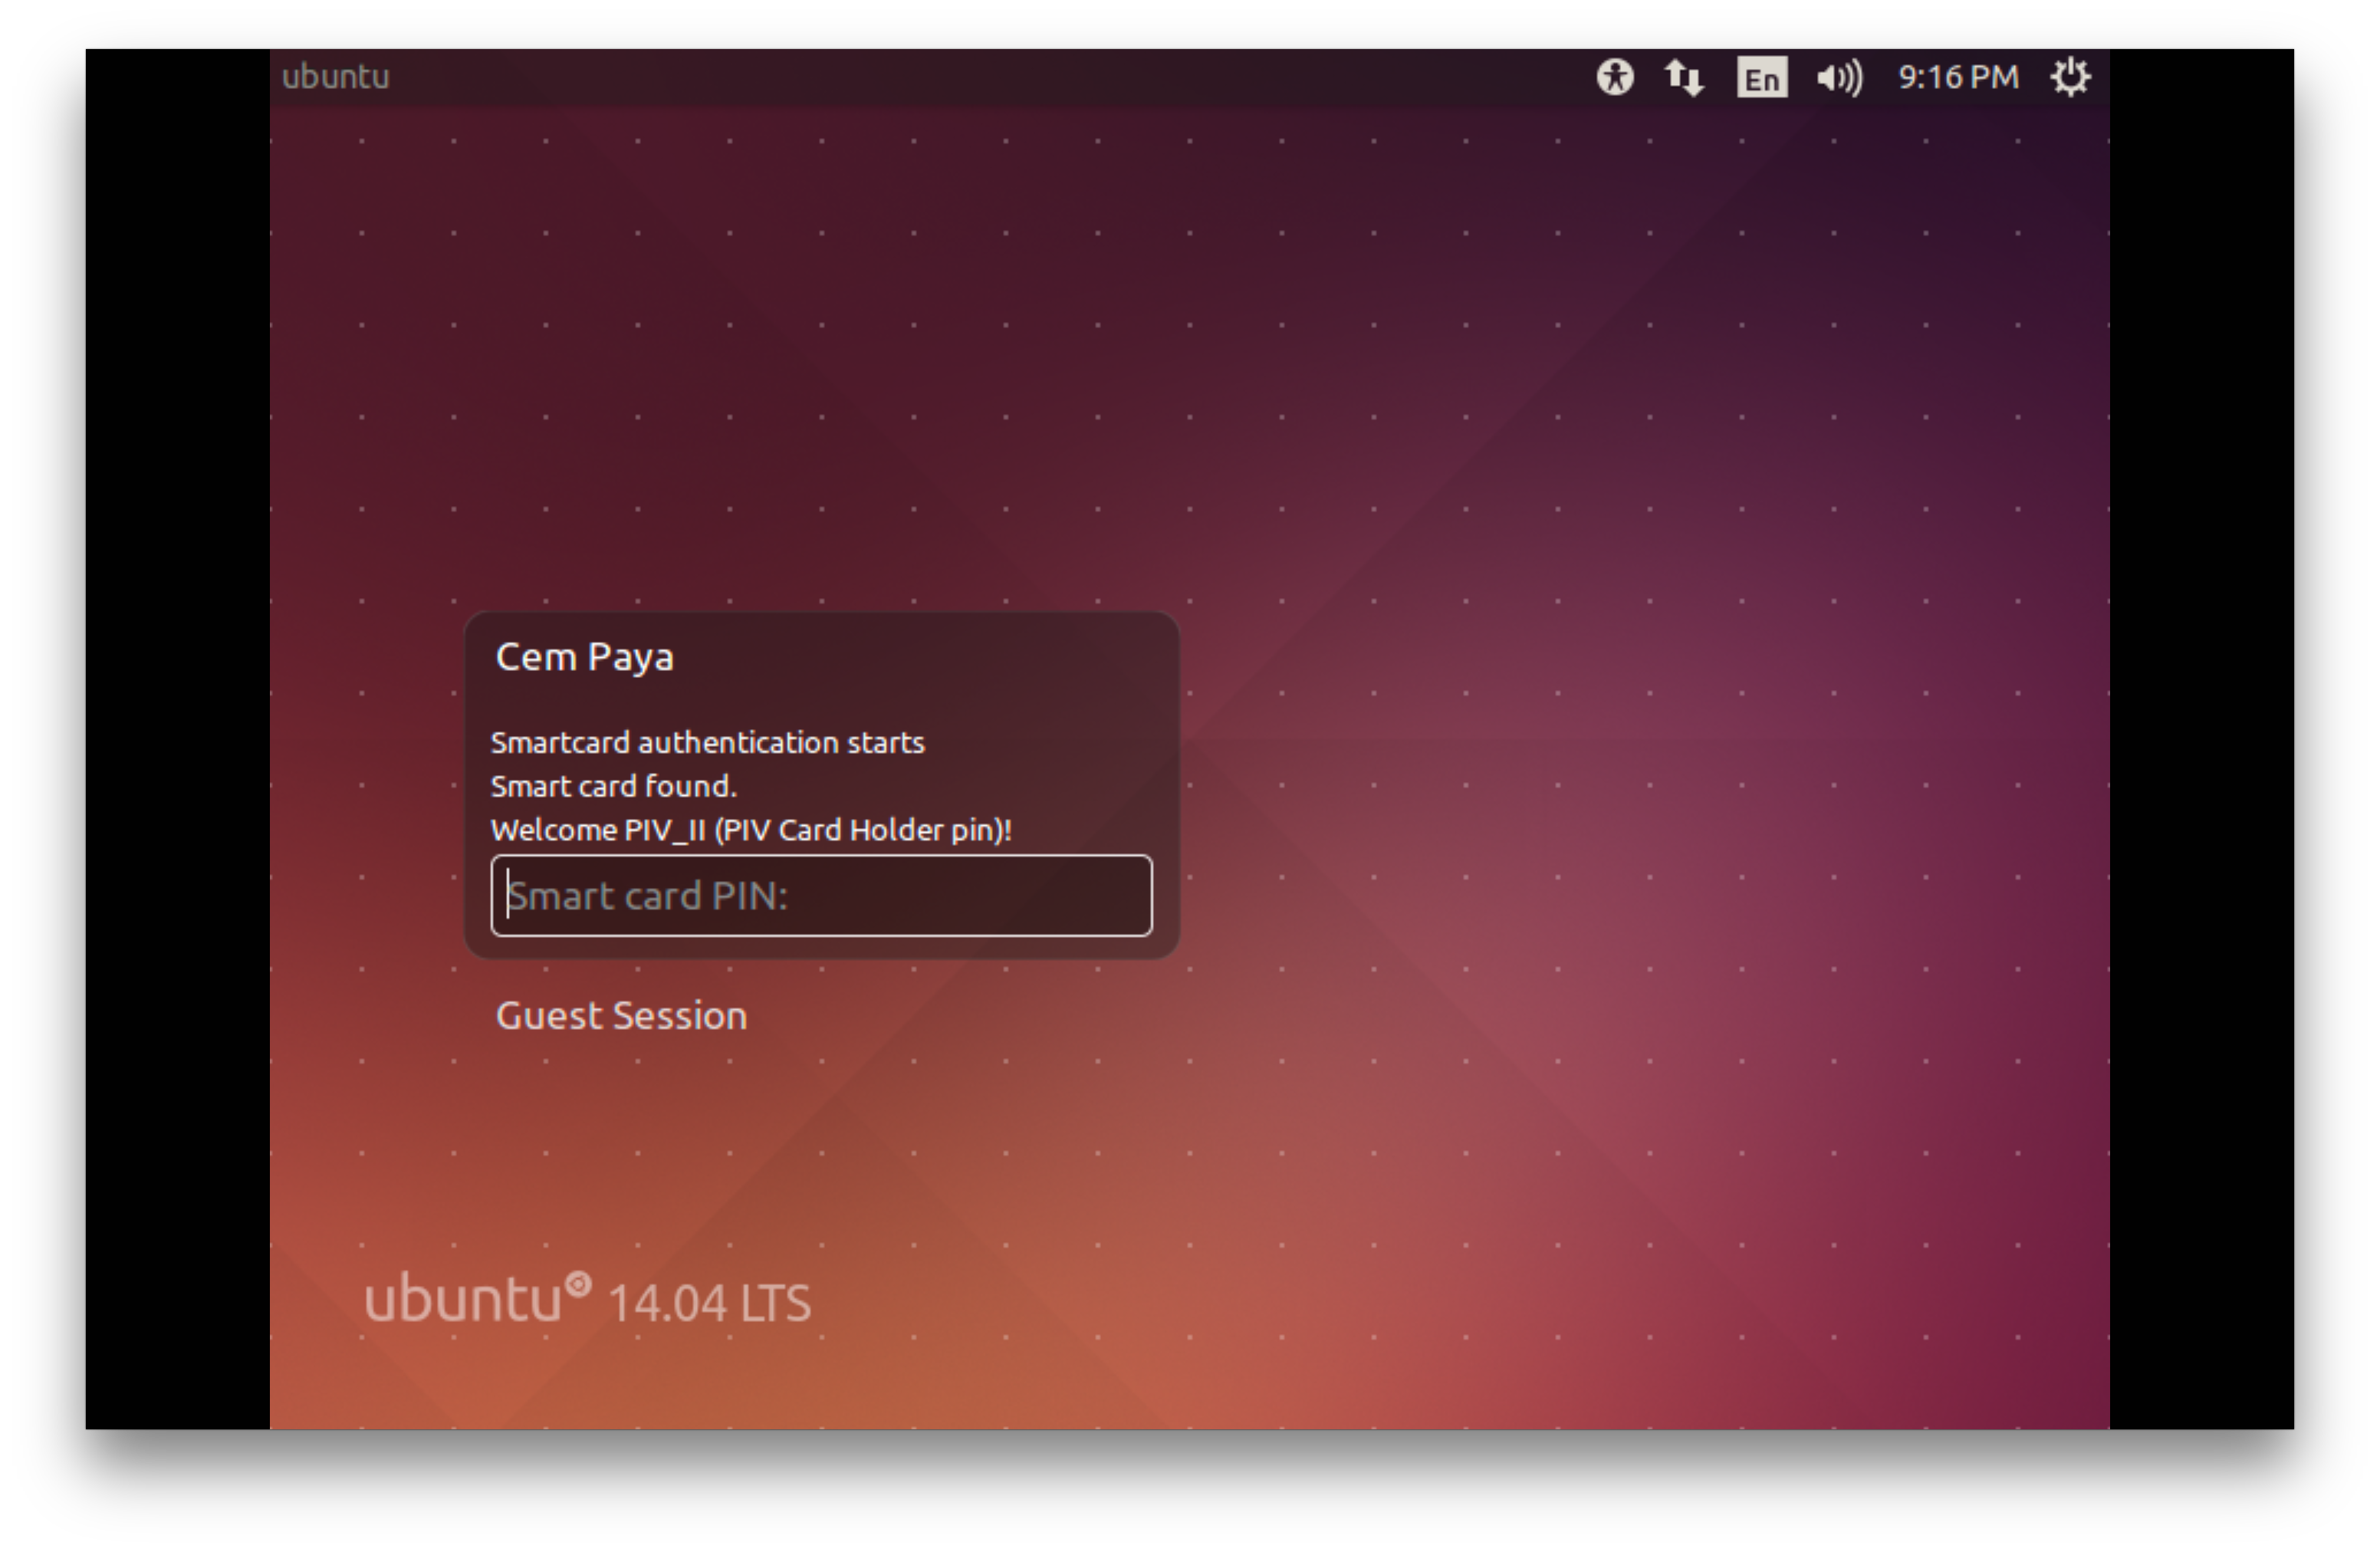Screen dimensions: 2380x1552
Task: Open the 9:16 PM clock menu
Action: tap(1958, 77)
